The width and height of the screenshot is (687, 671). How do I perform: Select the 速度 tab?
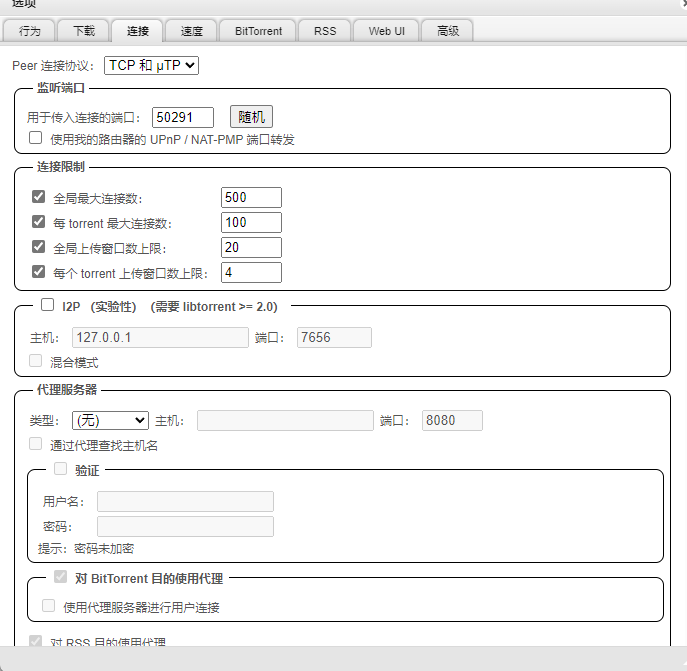pos(191,31)
